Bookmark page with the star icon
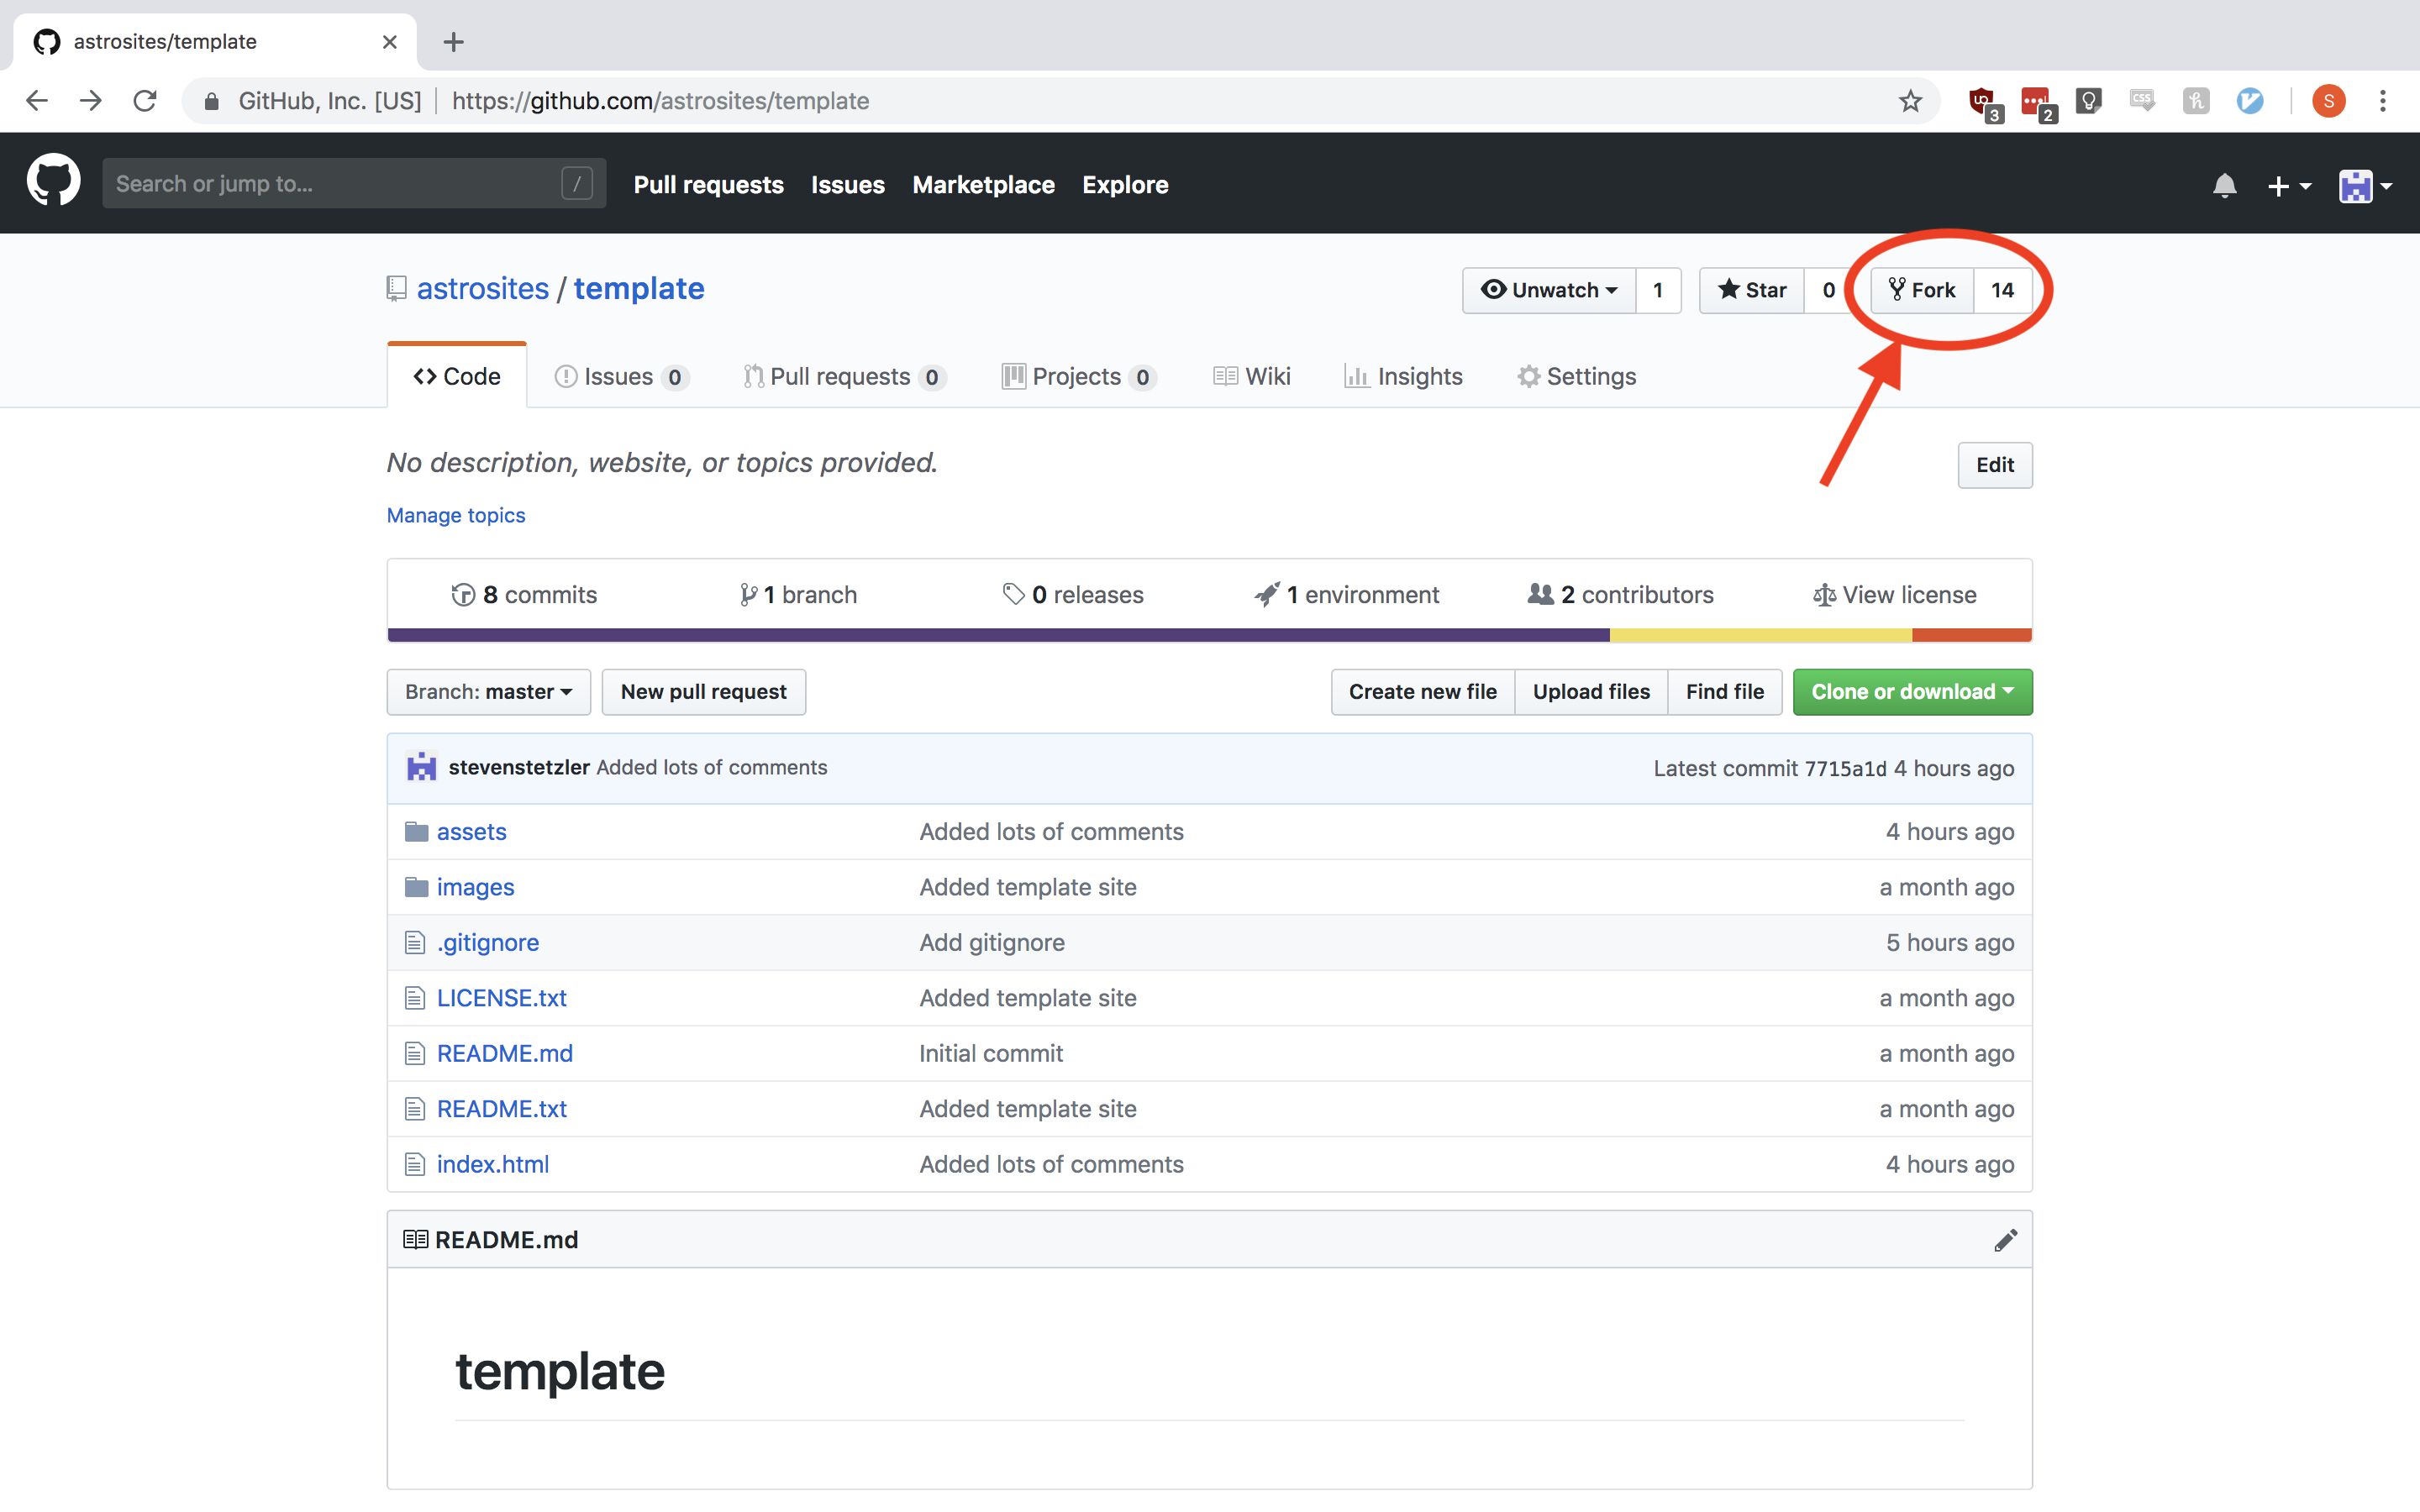The width and height of the screenshot is (2420, 1512). coord(1910,101)
